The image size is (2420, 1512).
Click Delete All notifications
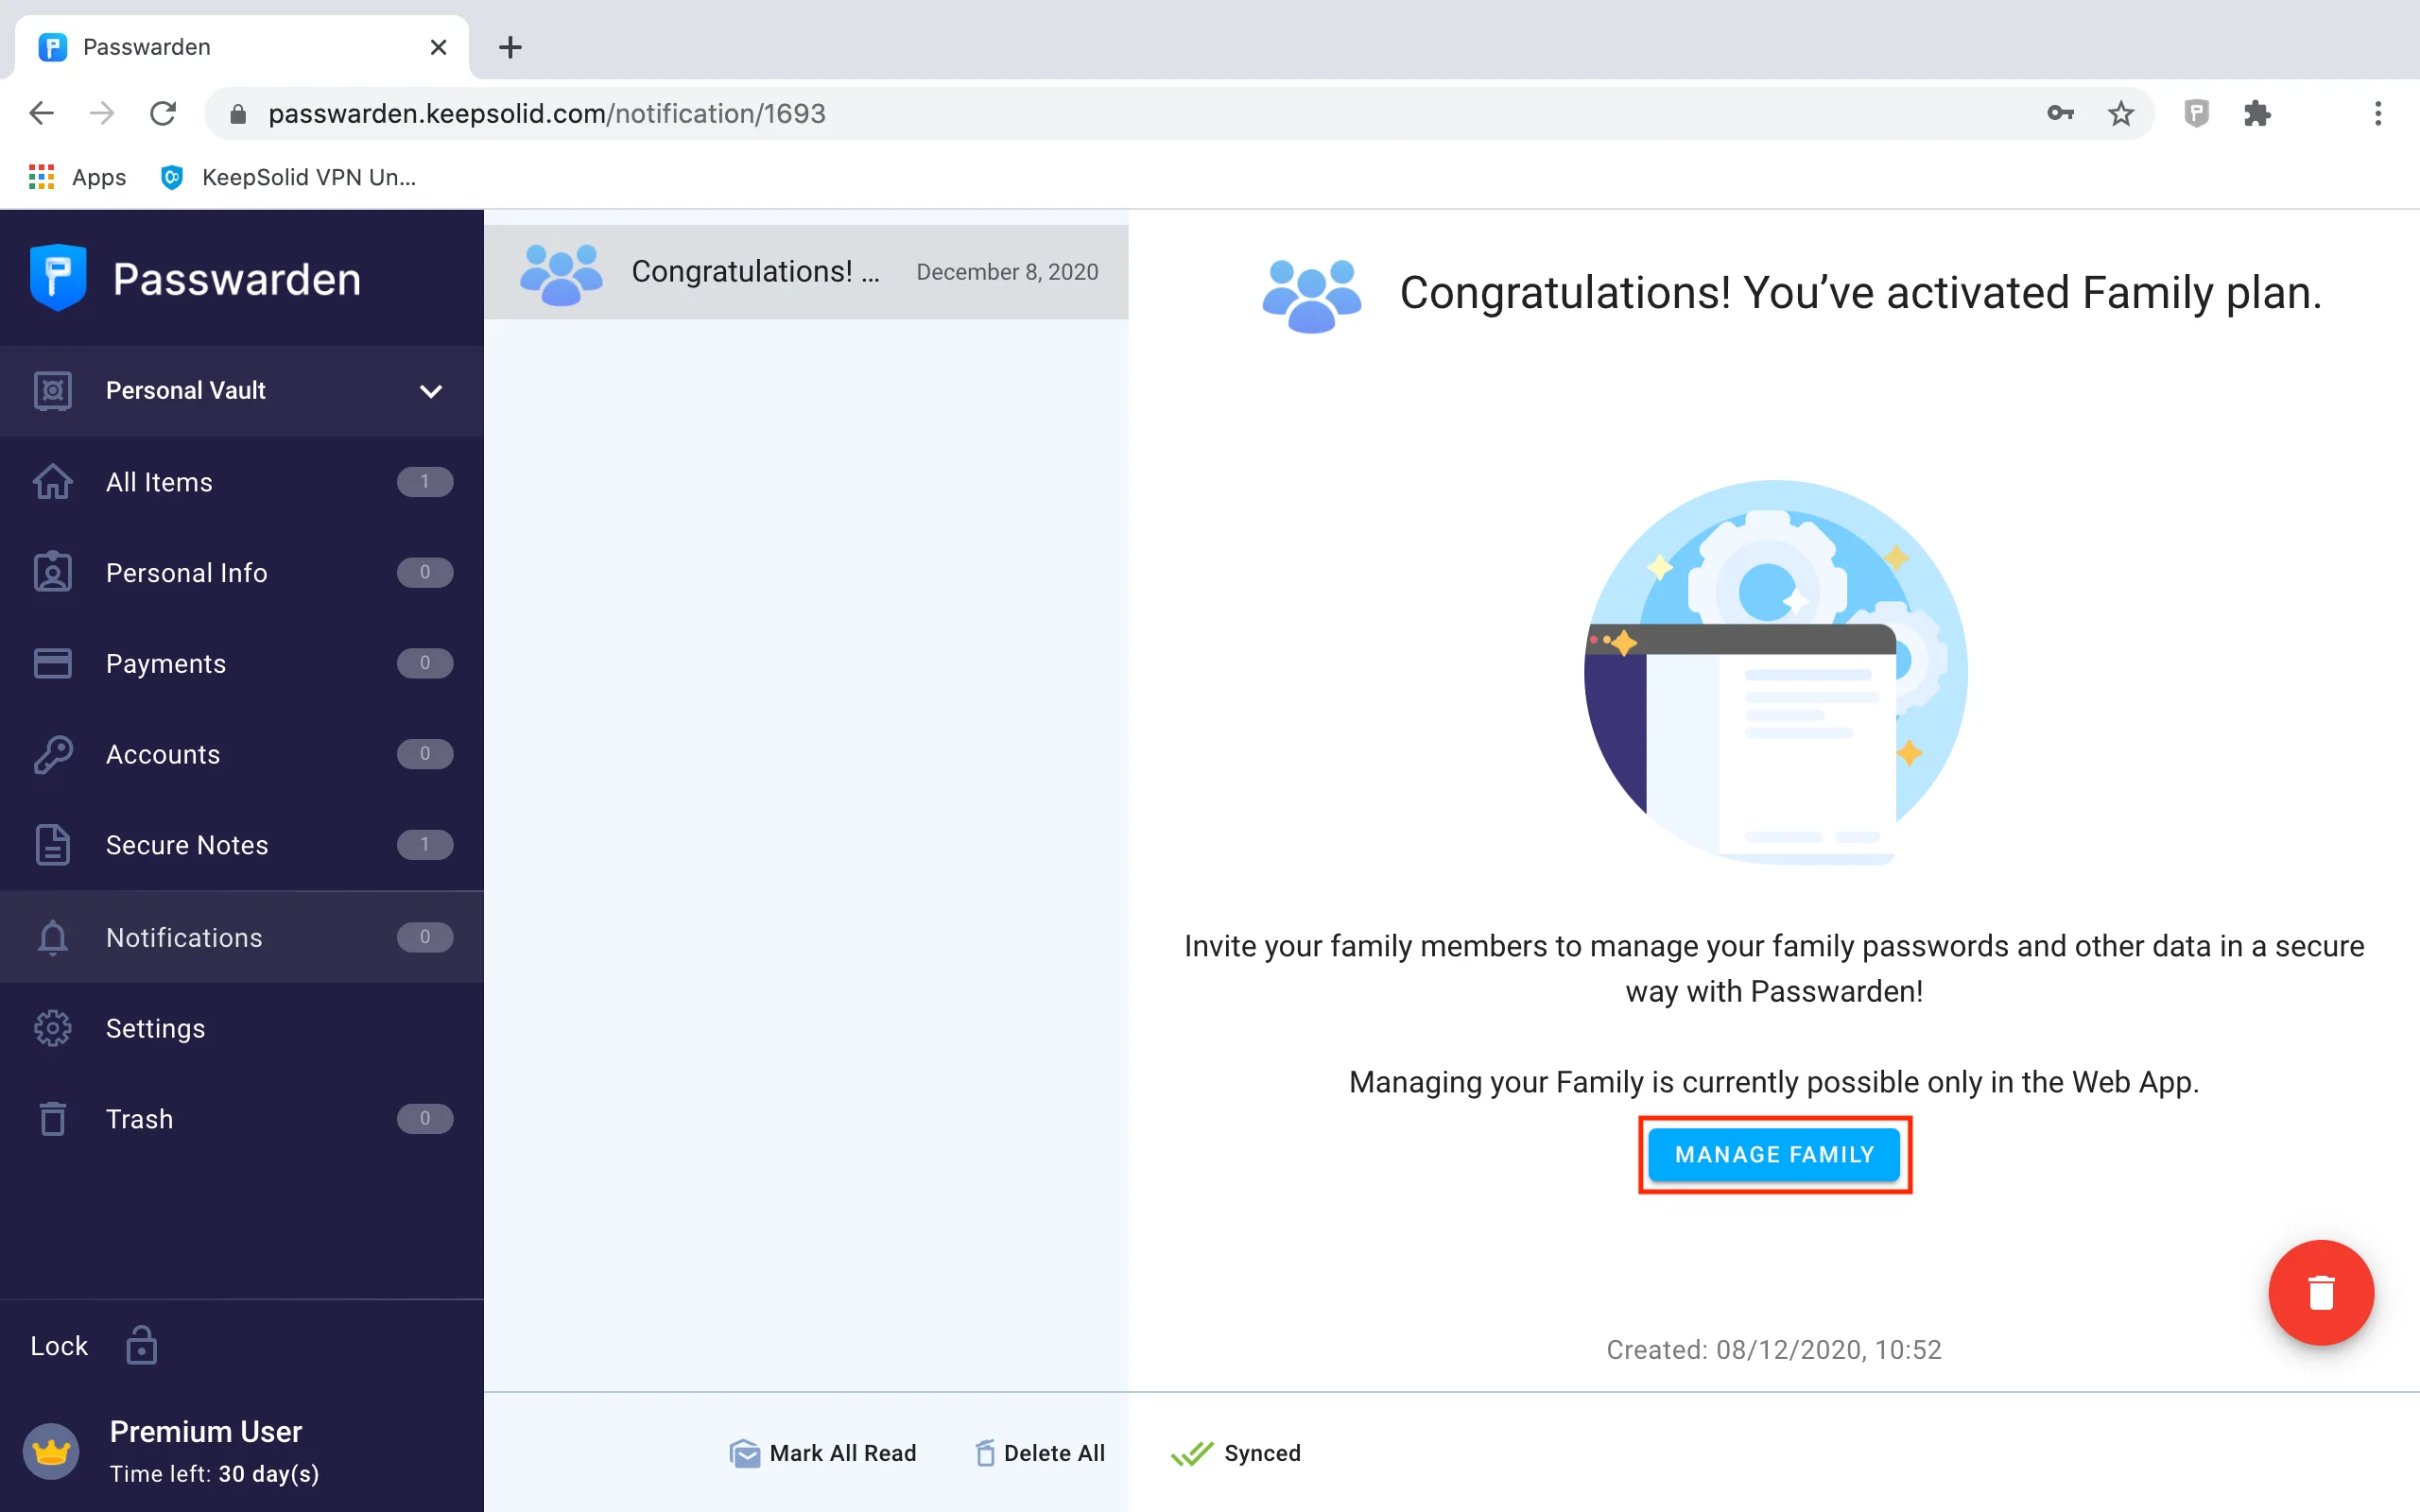coord(1040,1452)
